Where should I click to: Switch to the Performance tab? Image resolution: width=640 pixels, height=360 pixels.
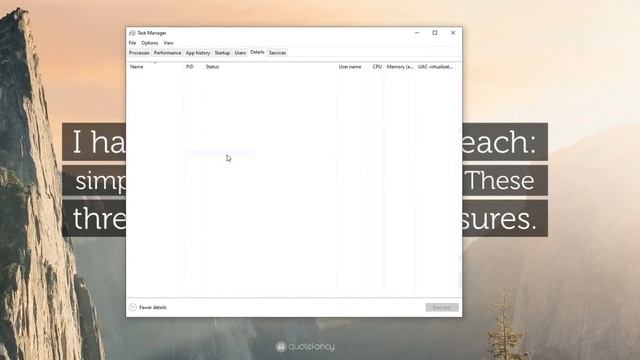pyautogui.click(x=167, y=53)
